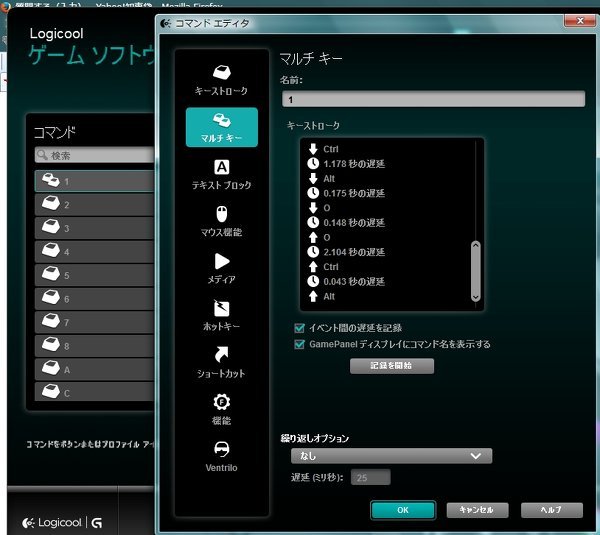
Task: Select command 7 in the コマンド list
Action: coord(95,322)
